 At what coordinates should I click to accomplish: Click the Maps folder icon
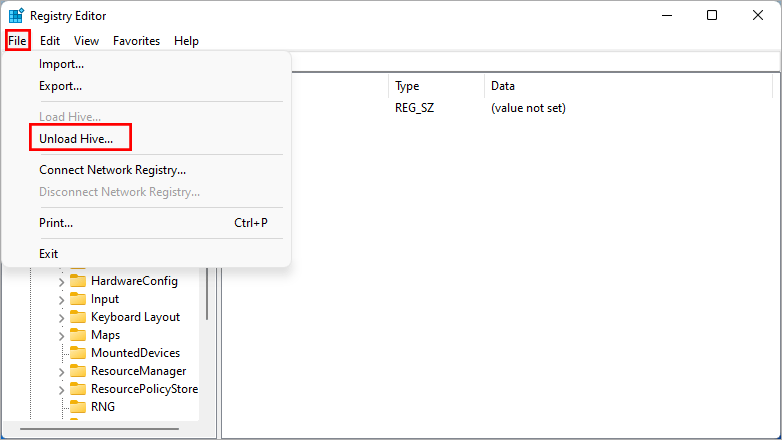78,335
